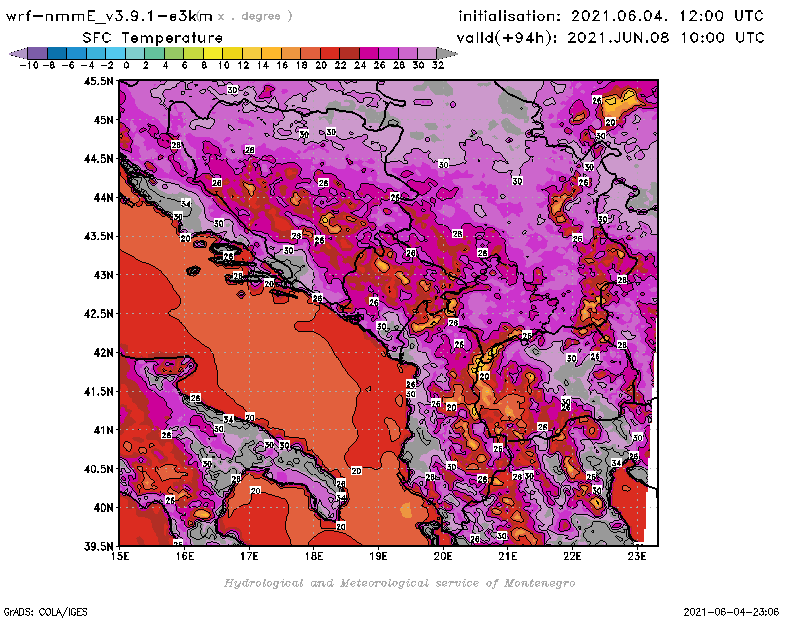The width and height of the screenshot is (800, 618).
Task: Click the '42.5N' latitude axis label
Action: pos(98,314)
